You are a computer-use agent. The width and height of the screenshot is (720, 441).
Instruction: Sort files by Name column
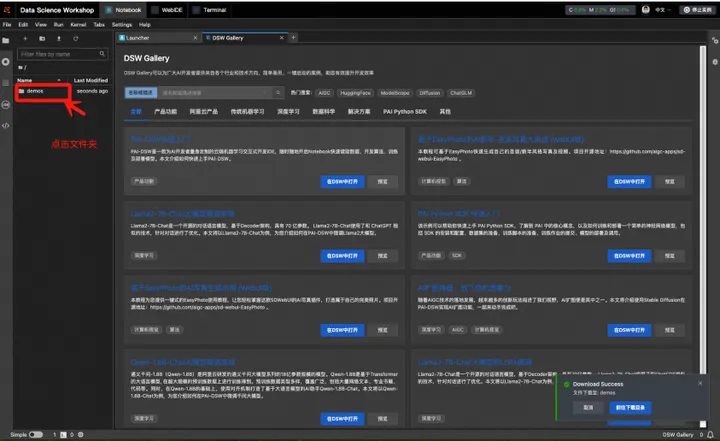39,80
